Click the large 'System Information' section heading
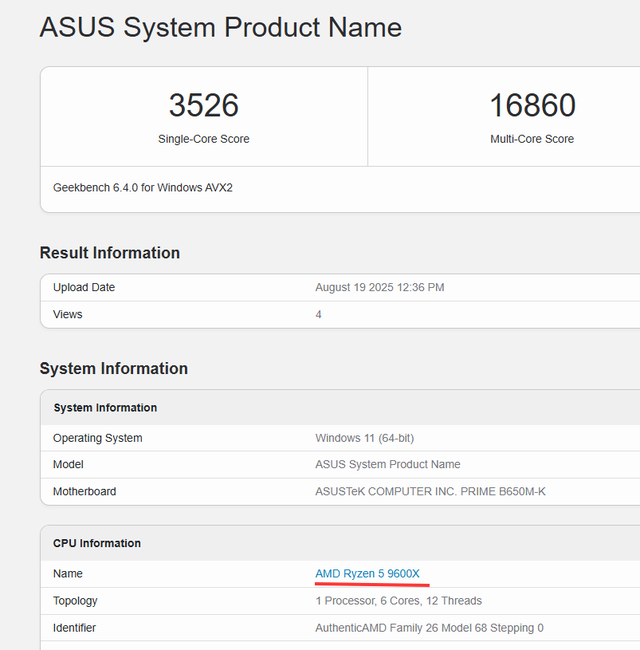The width and height of the screenshot is (640, 650). (x=114, y=369)
